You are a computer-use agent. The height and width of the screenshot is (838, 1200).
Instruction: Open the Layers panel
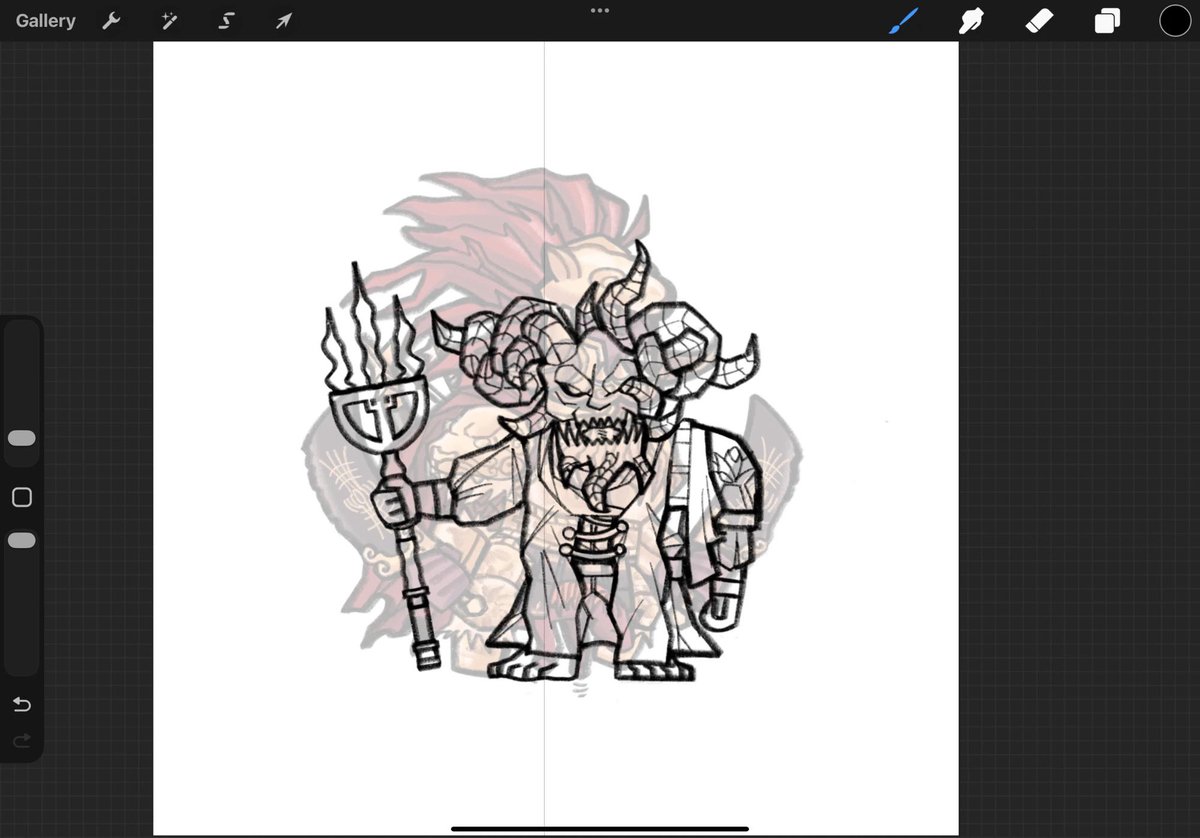[1107, 20]
